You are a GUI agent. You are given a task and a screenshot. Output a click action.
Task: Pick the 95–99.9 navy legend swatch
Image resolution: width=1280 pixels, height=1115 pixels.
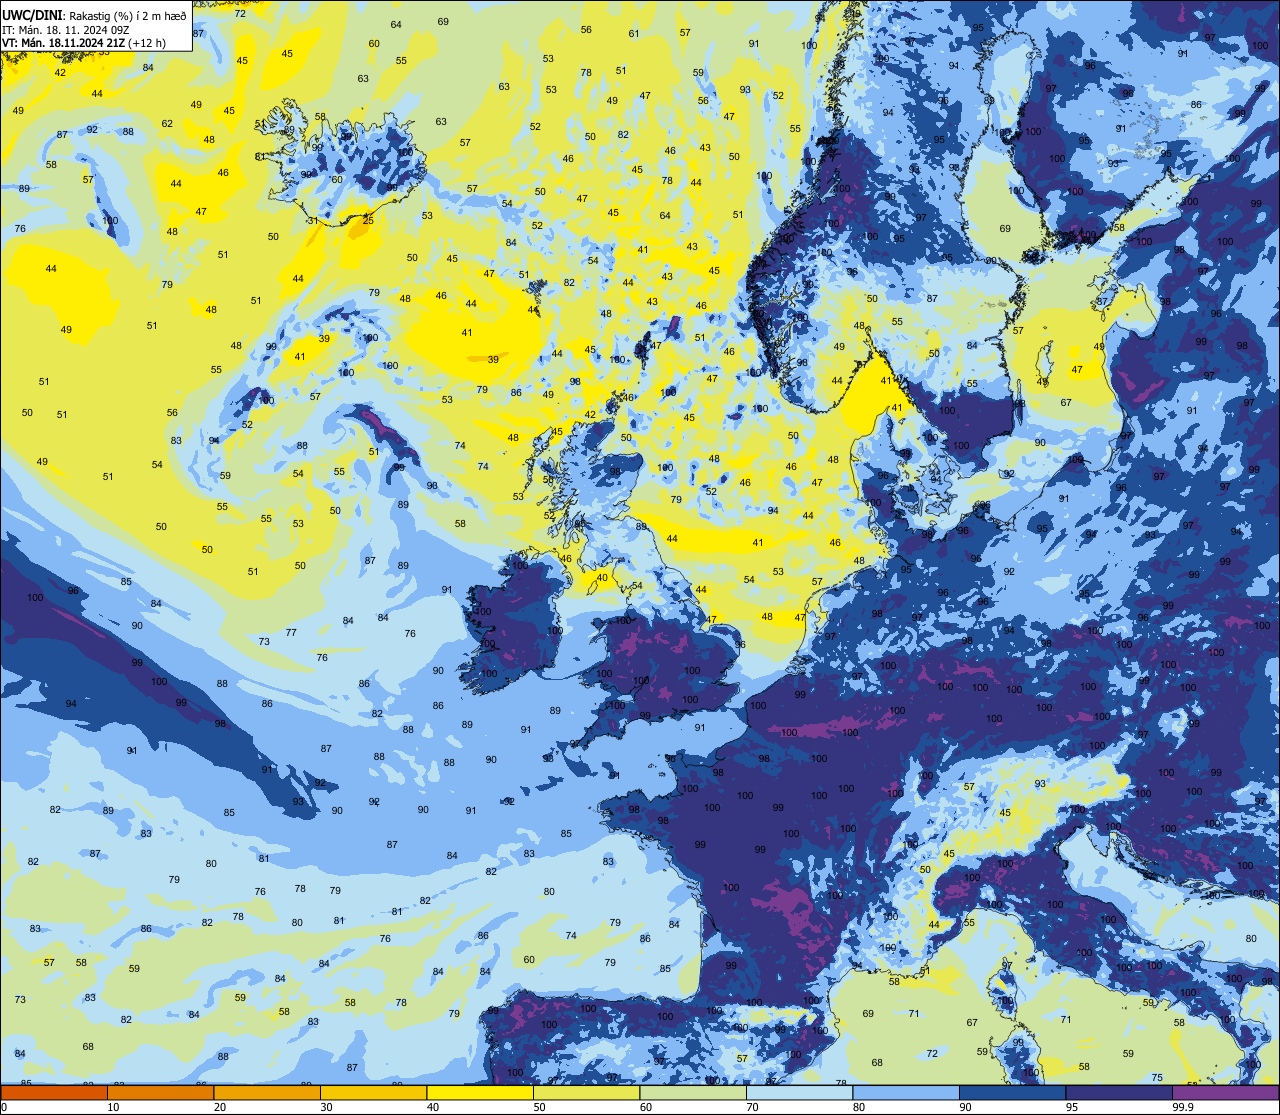(x=1119, y=1092)
